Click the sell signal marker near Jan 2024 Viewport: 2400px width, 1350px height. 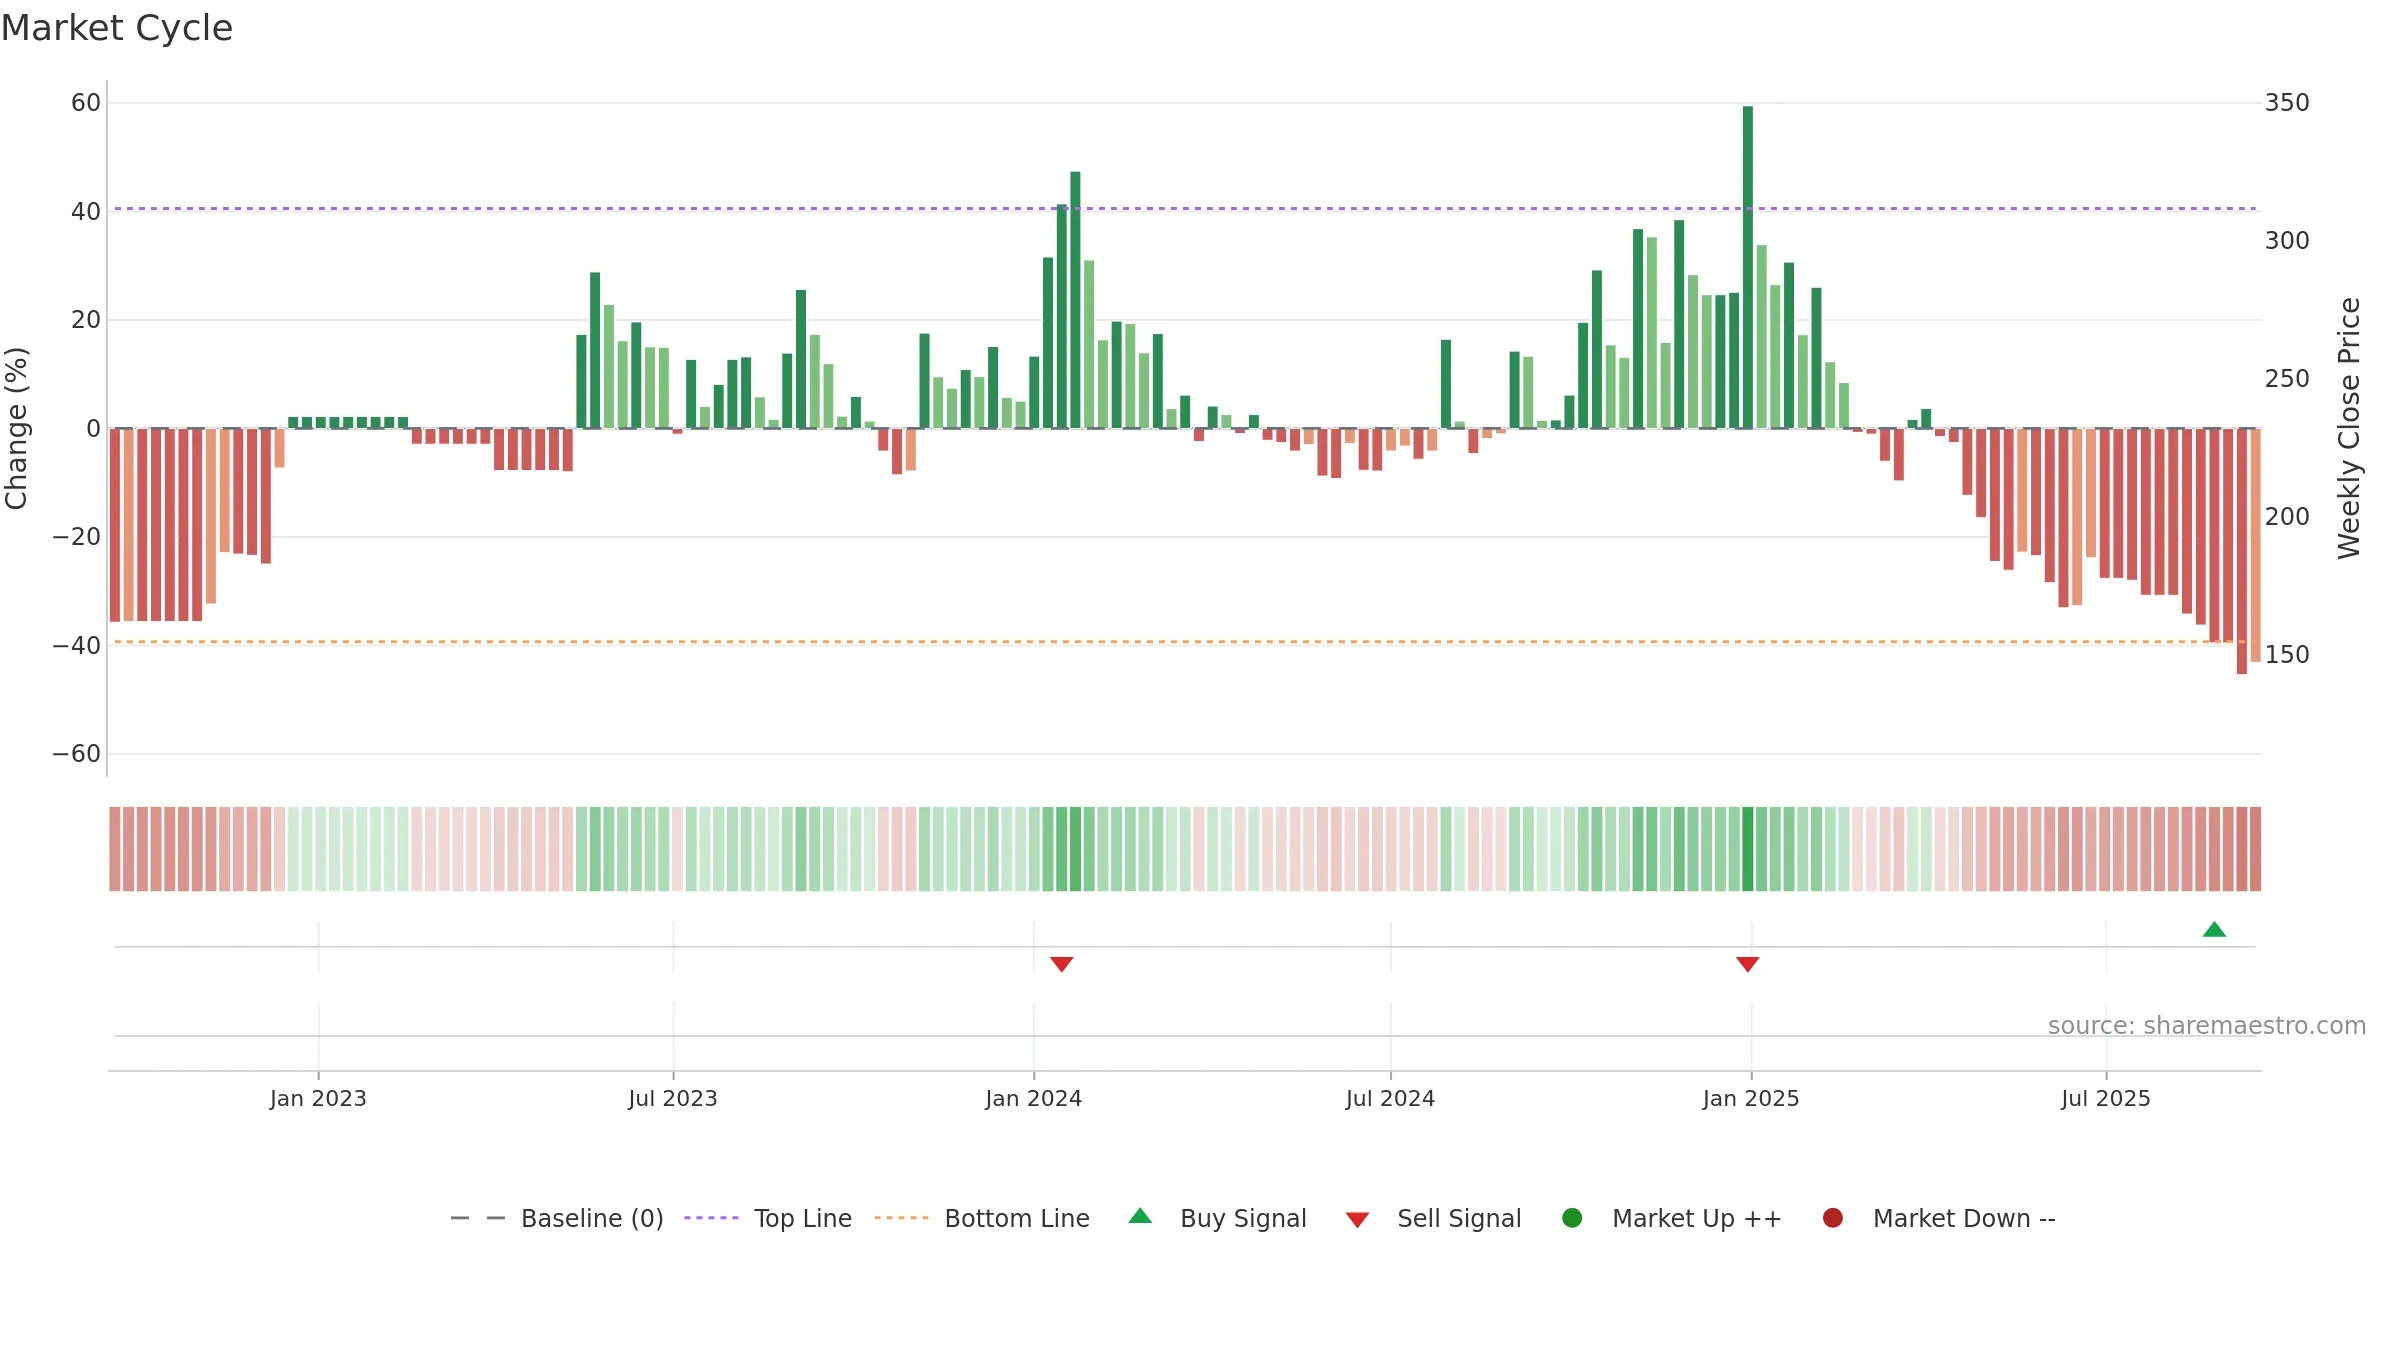click(1062, 964)
